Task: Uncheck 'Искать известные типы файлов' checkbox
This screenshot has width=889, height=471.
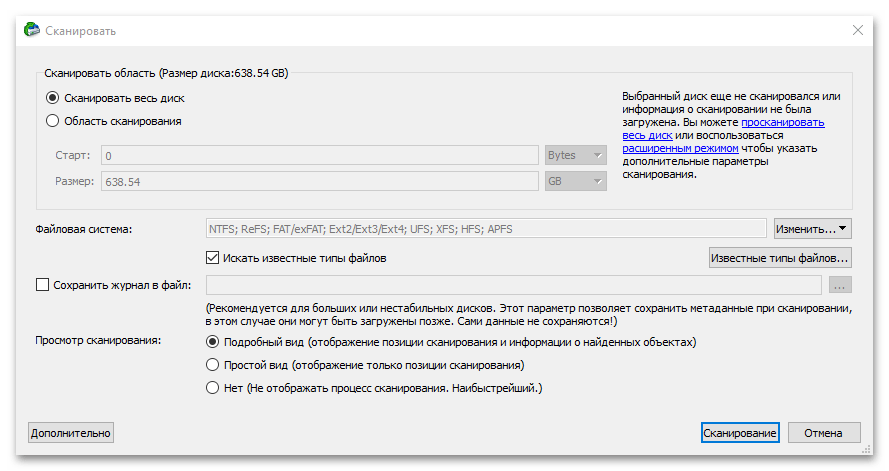Action: (x=212, y=258)
